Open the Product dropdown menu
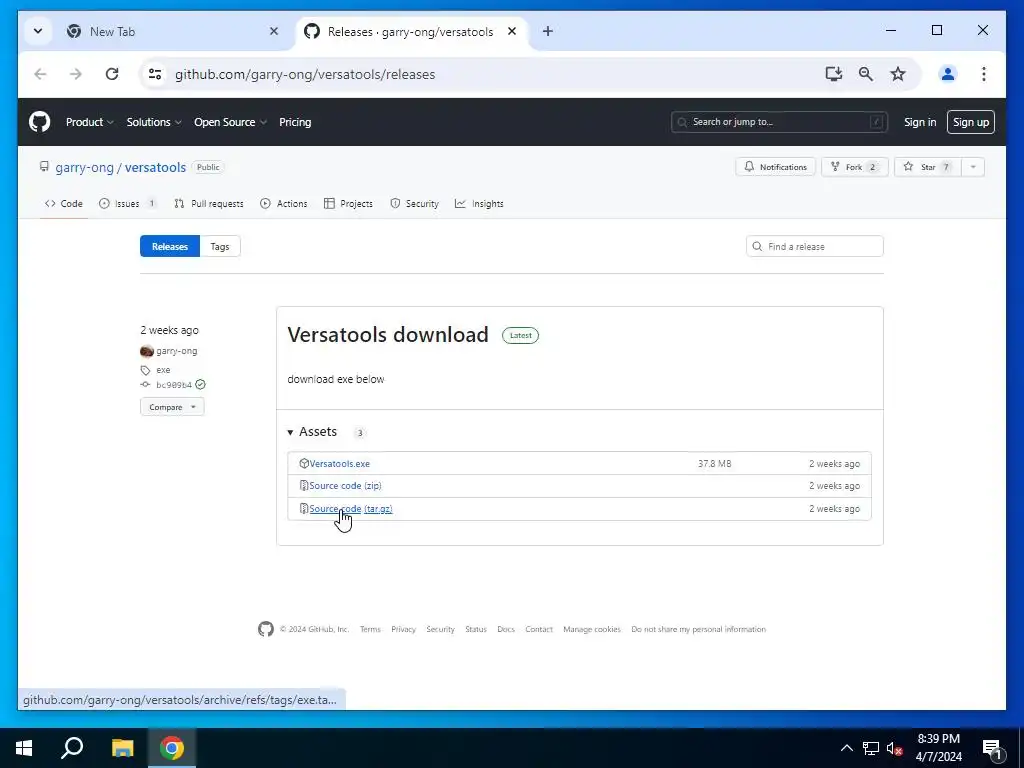 tap(89, 122)
